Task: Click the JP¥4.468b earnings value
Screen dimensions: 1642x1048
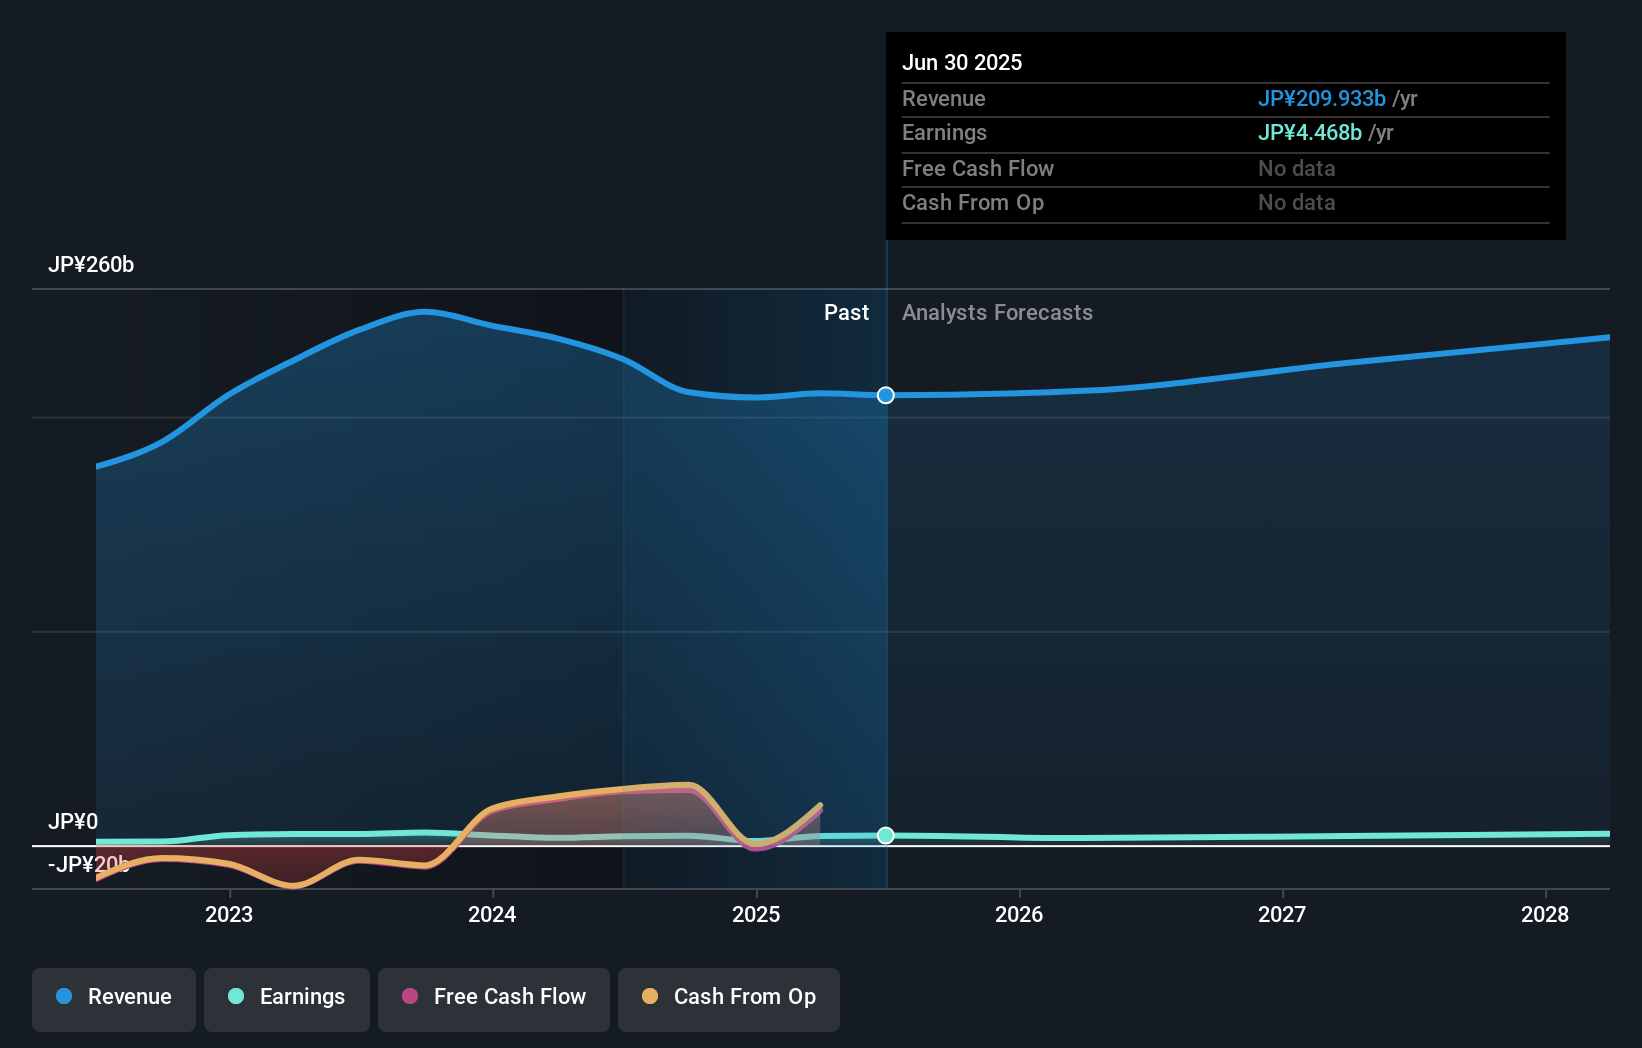Action: point(1309,133)
